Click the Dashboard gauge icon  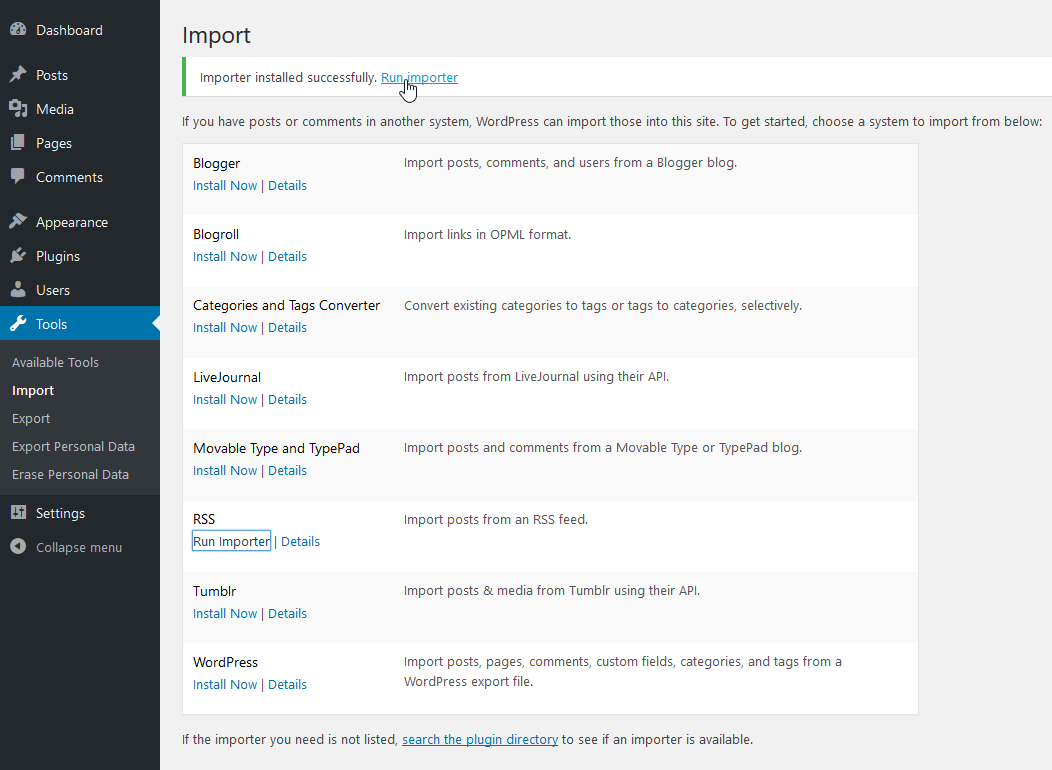tap(18, 30)
